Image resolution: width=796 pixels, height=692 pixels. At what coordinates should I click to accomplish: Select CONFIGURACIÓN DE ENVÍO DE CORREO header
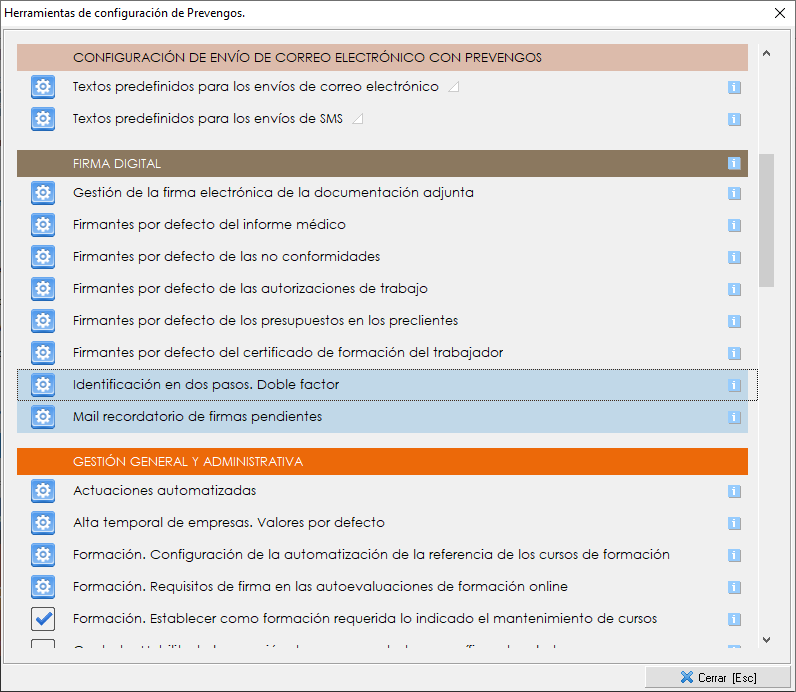(x=382, y=57)
